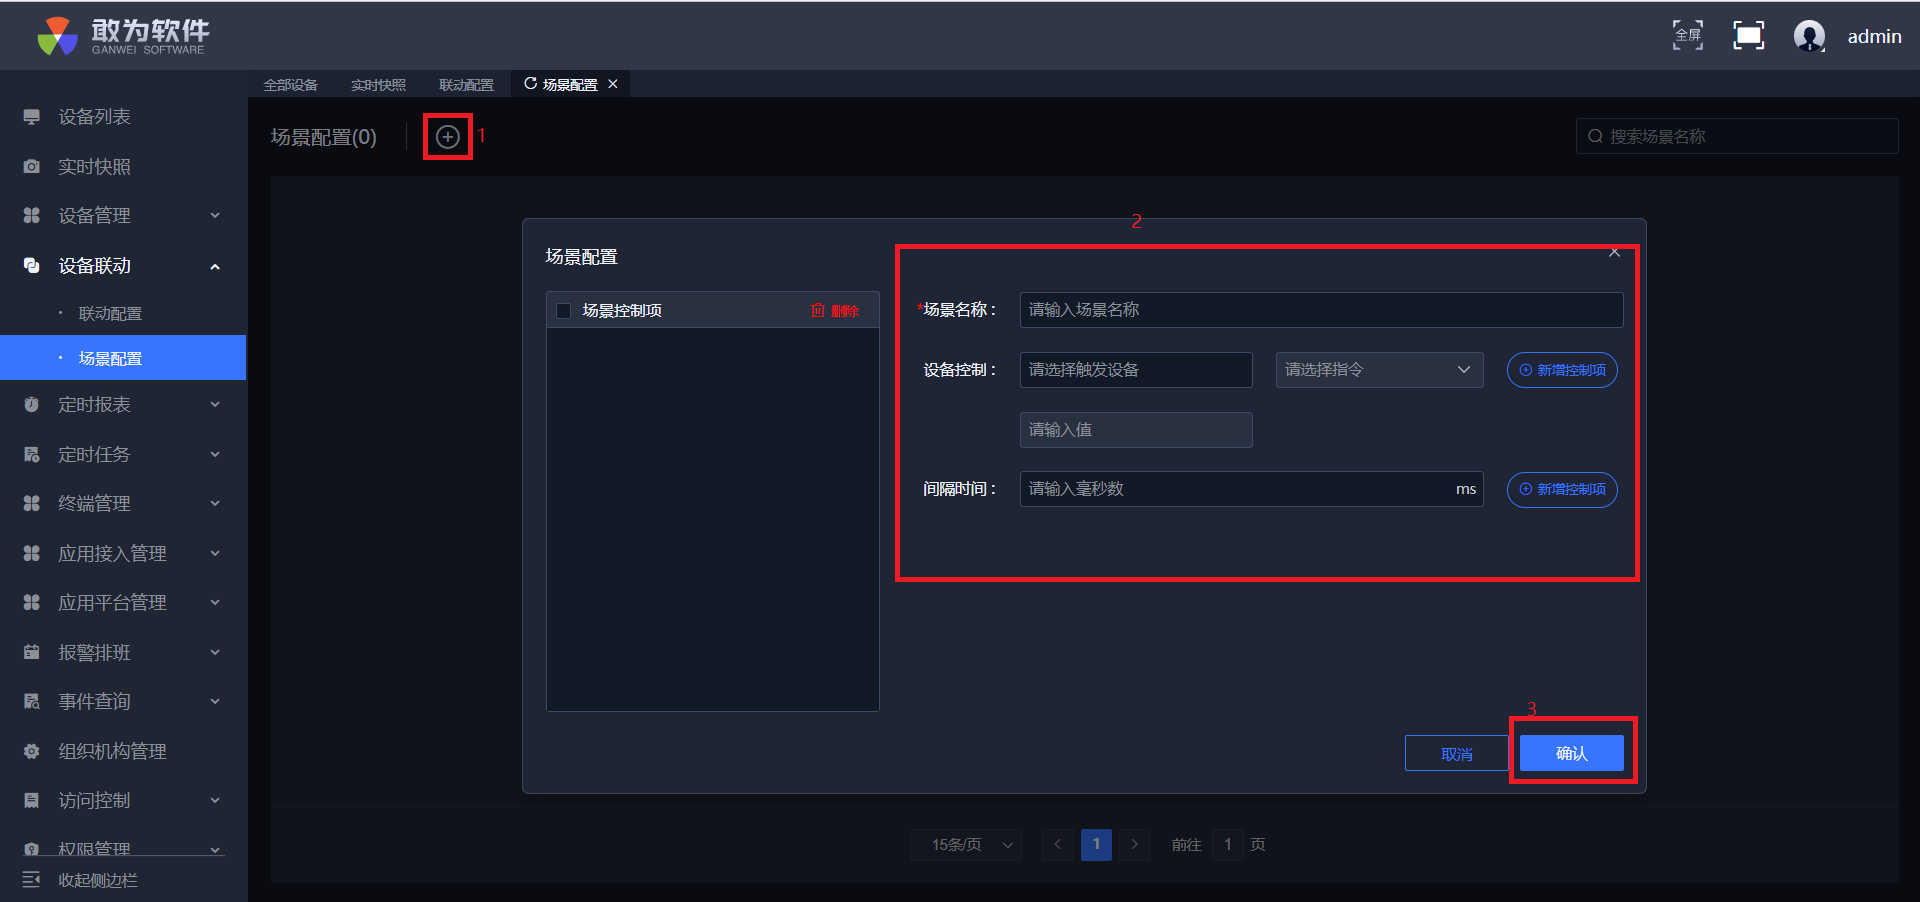Click 收起侧边栏 text
This screenshot has width=1920, height=902.
[x=98, y=880]
